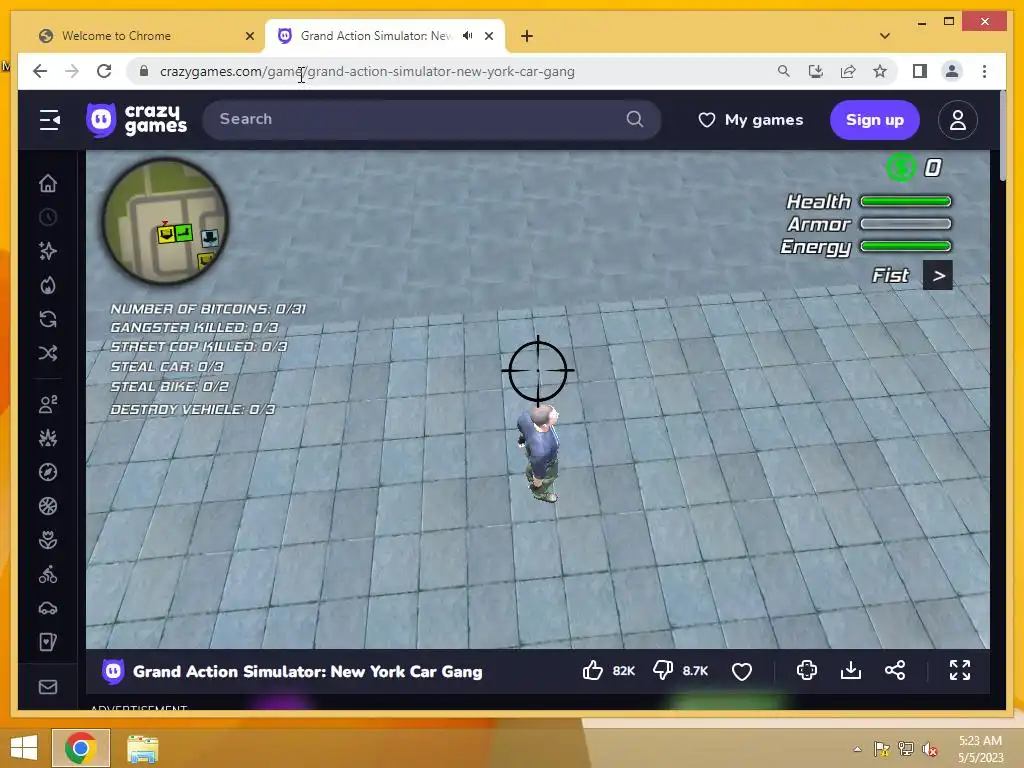Click the gamepad controls icon in game bar

807,670
